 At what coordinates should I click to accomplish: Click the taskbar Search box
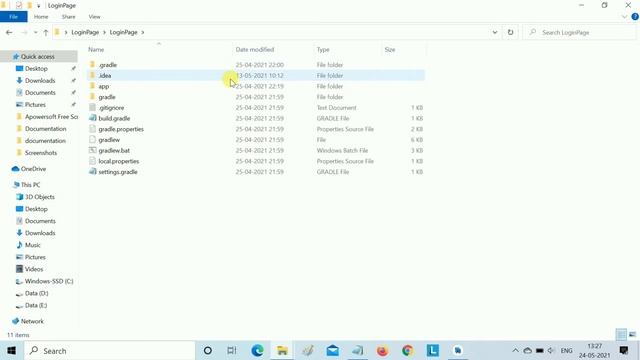pyautogui.click(x=109, y=351)
